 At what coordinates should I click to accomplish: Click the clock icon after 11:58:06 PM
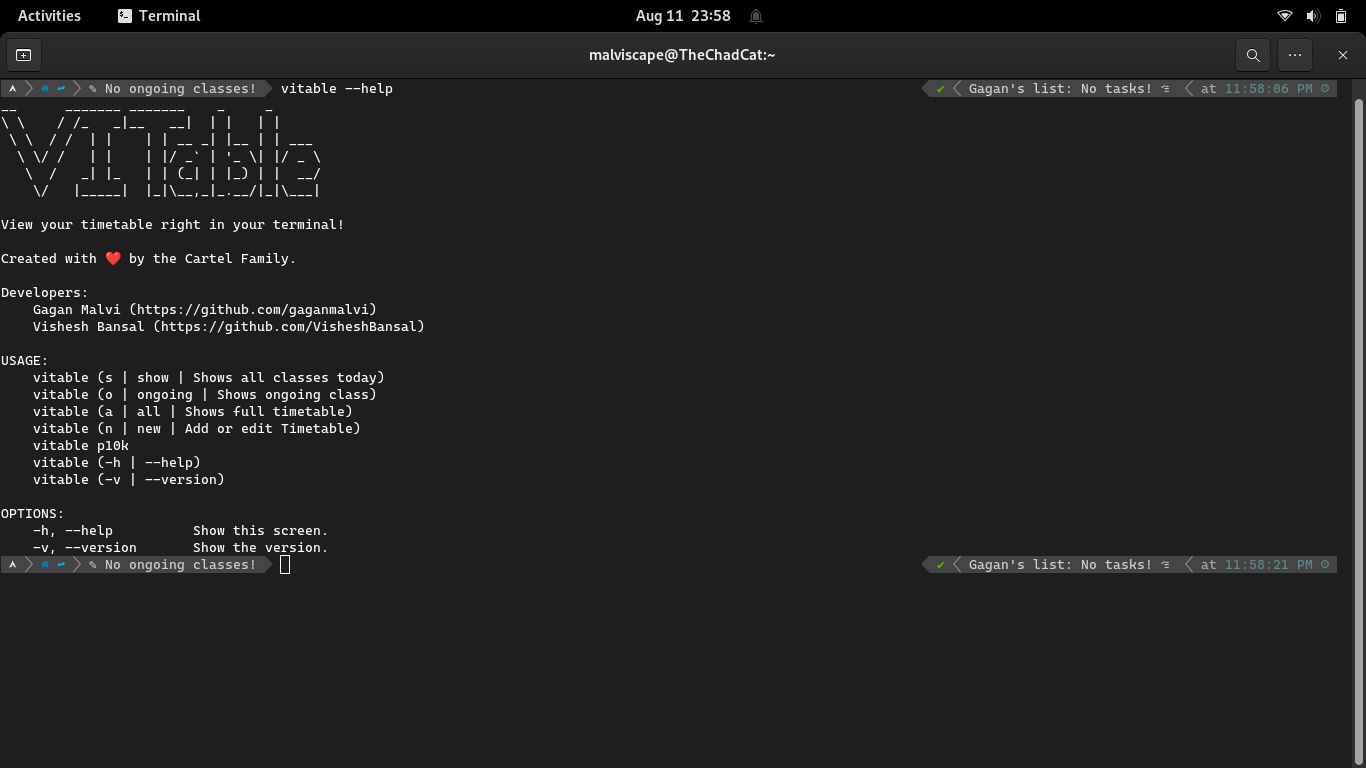point(1326,89)
